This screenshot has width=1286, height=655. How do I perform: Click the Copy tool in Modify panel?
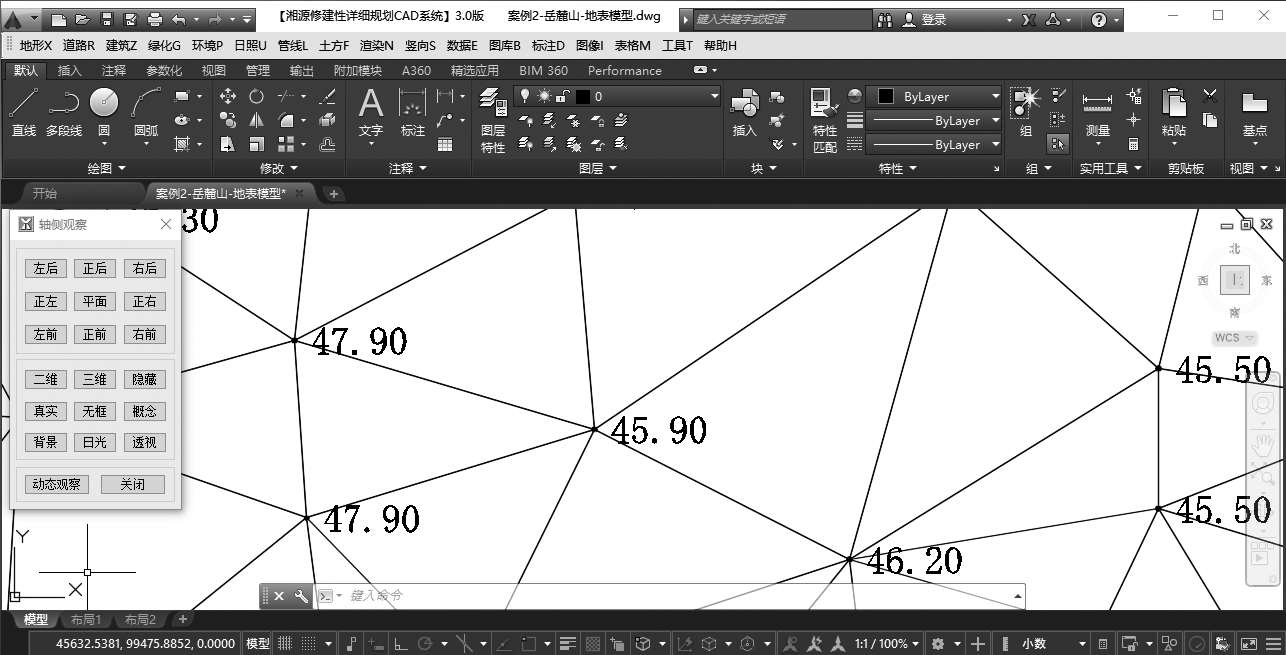point(228,120)
